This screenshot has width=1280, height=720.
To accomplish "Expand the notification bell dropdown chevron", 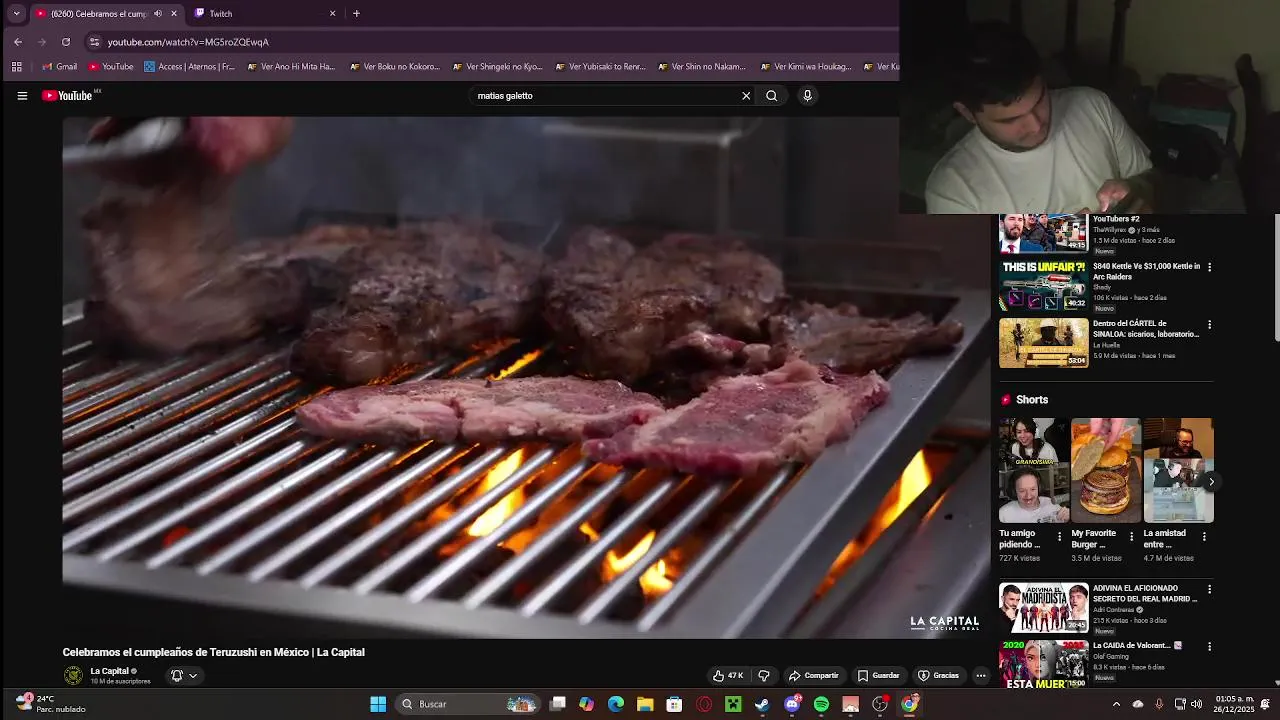I will [193, 676].
